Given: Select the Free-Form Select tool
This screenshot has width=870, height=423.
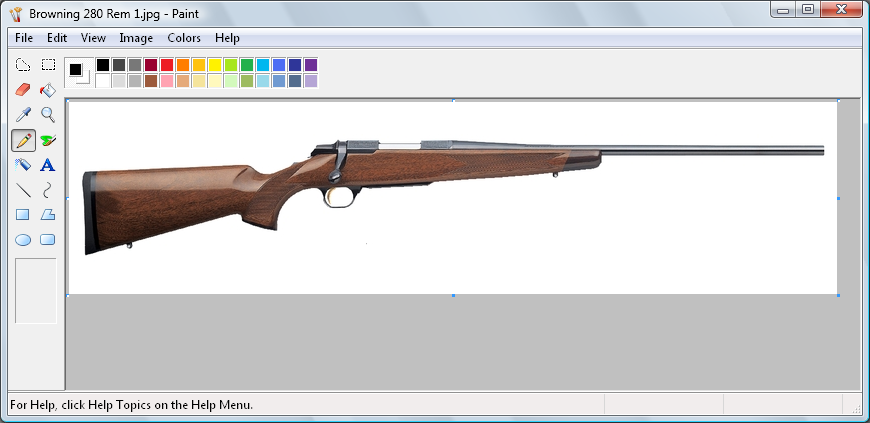Looking at the screenshot, I should pos(23,65).
